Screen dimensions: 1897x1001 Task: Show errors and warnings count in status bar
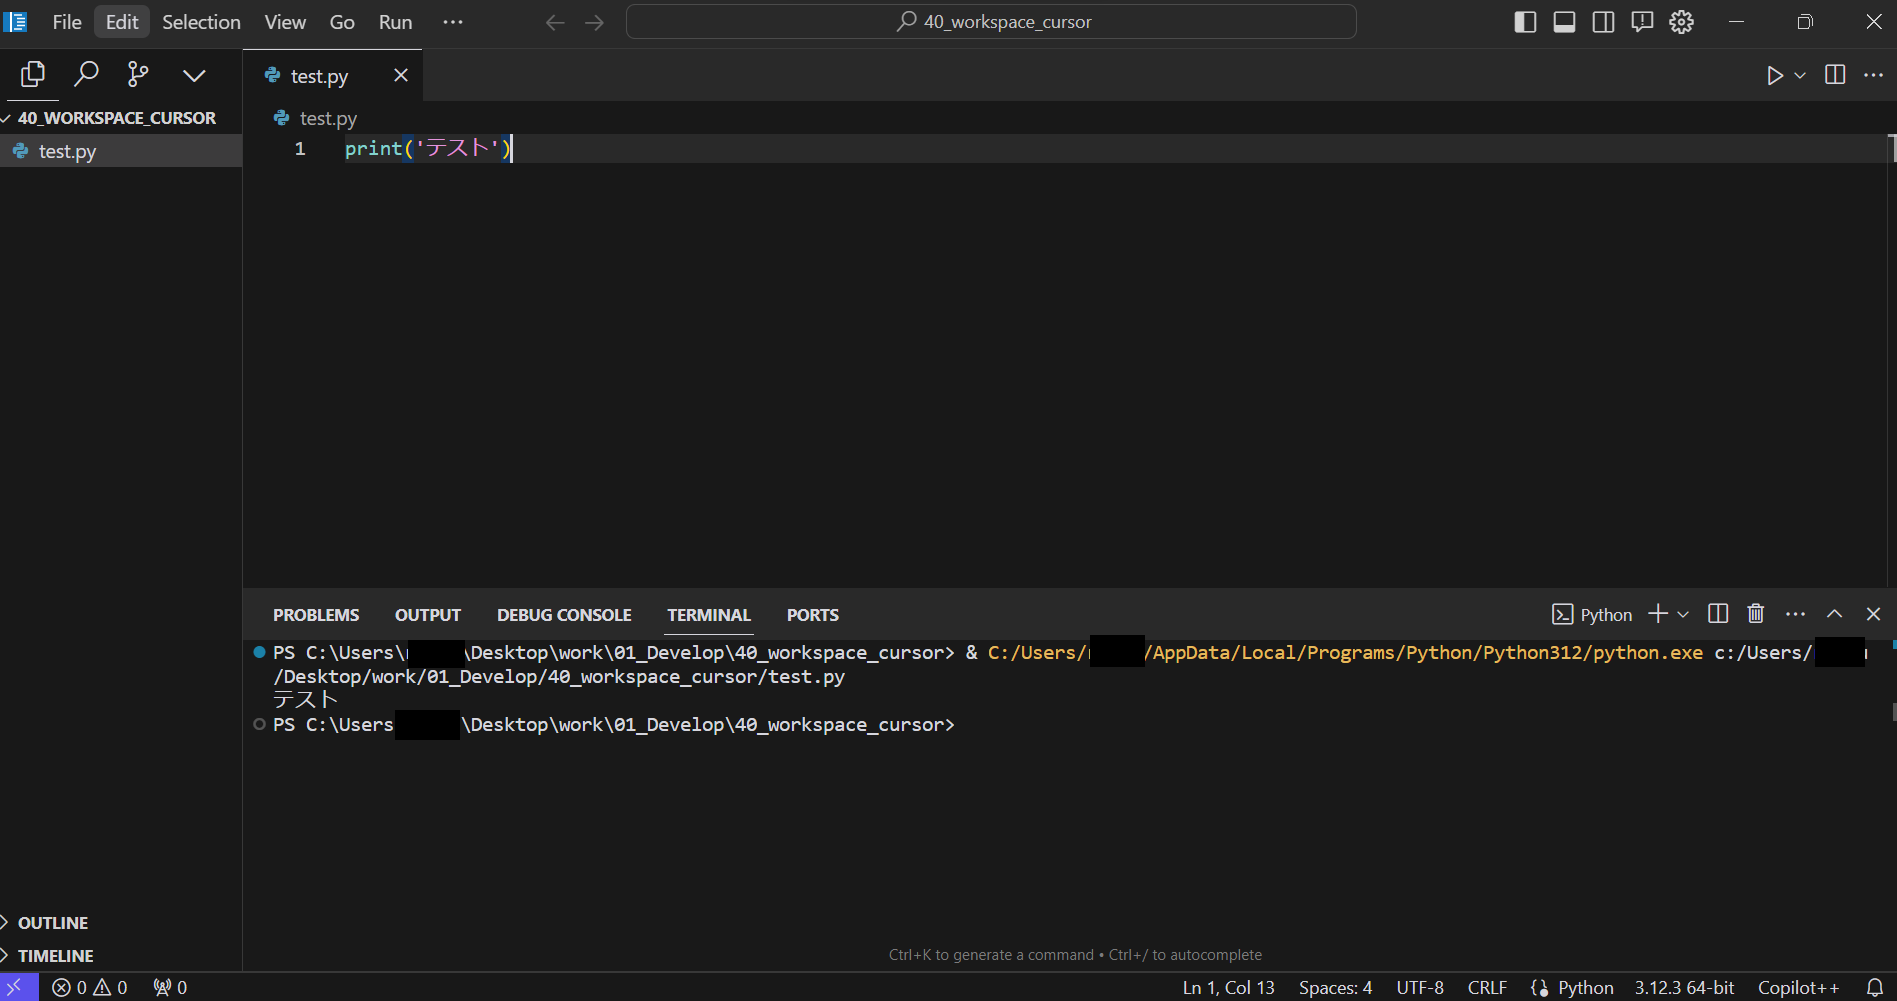[90, 987]
